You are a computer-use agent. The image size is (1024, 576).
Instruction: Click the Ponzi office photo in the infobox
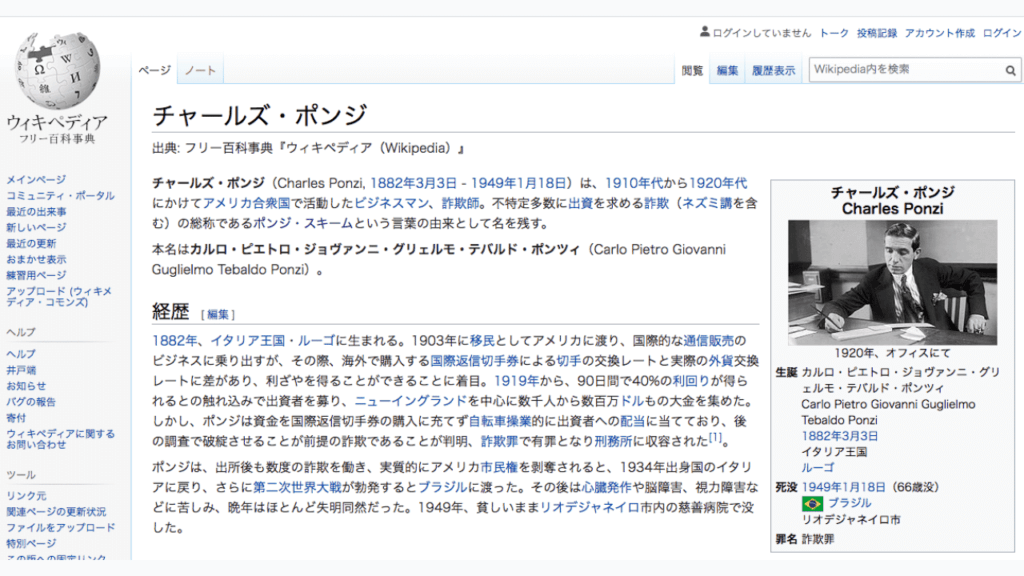point(893,281)
